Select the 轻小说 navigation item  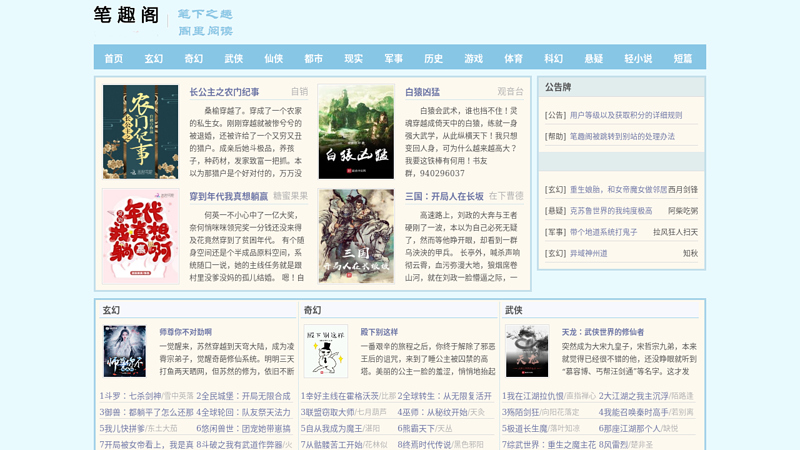[x=638, y=59]
